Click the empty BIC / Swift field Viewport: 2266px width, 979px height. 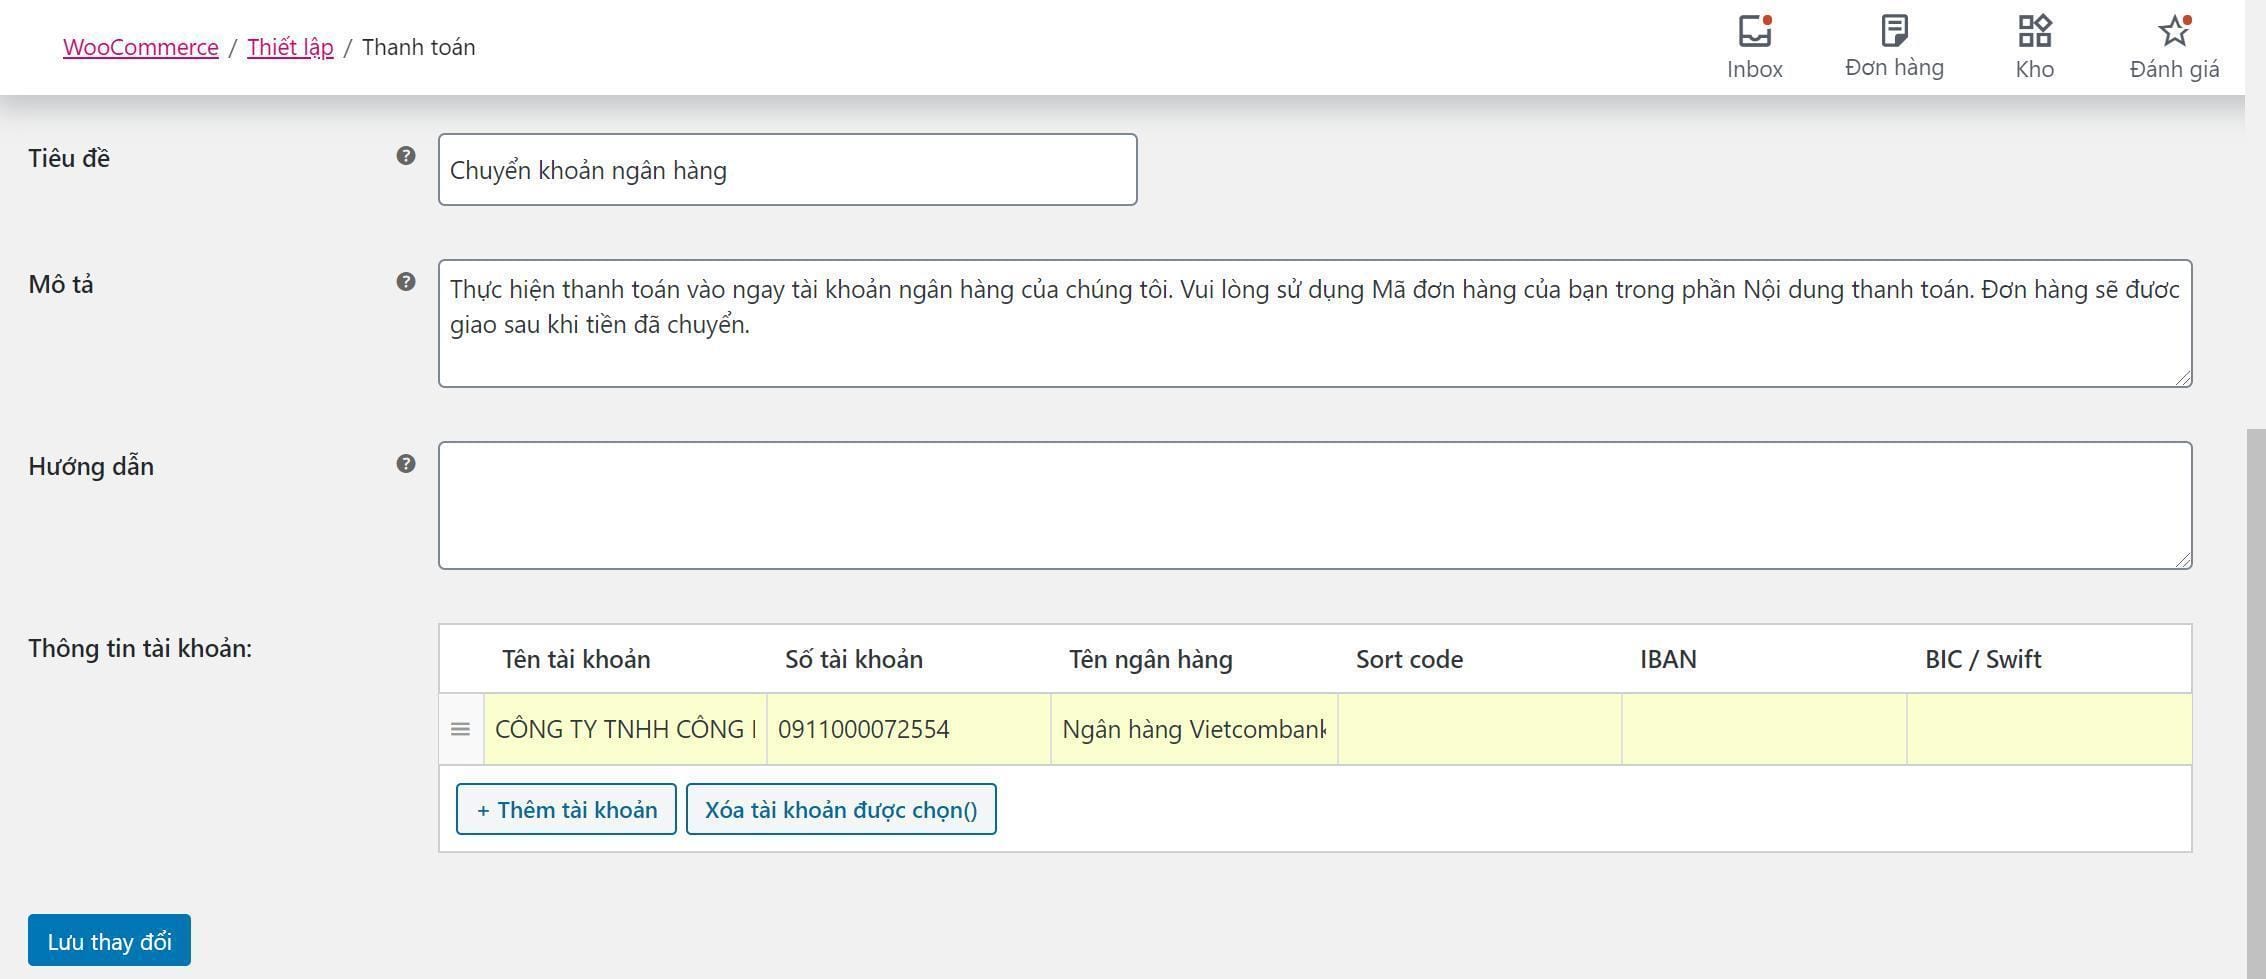[x=2049, y=729]
